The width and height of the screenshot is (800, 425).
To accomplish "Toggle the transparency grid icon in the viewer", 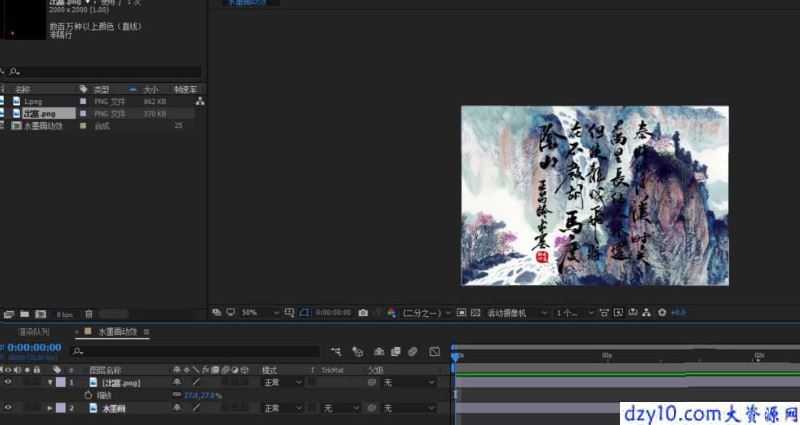I will pos(476,313).
